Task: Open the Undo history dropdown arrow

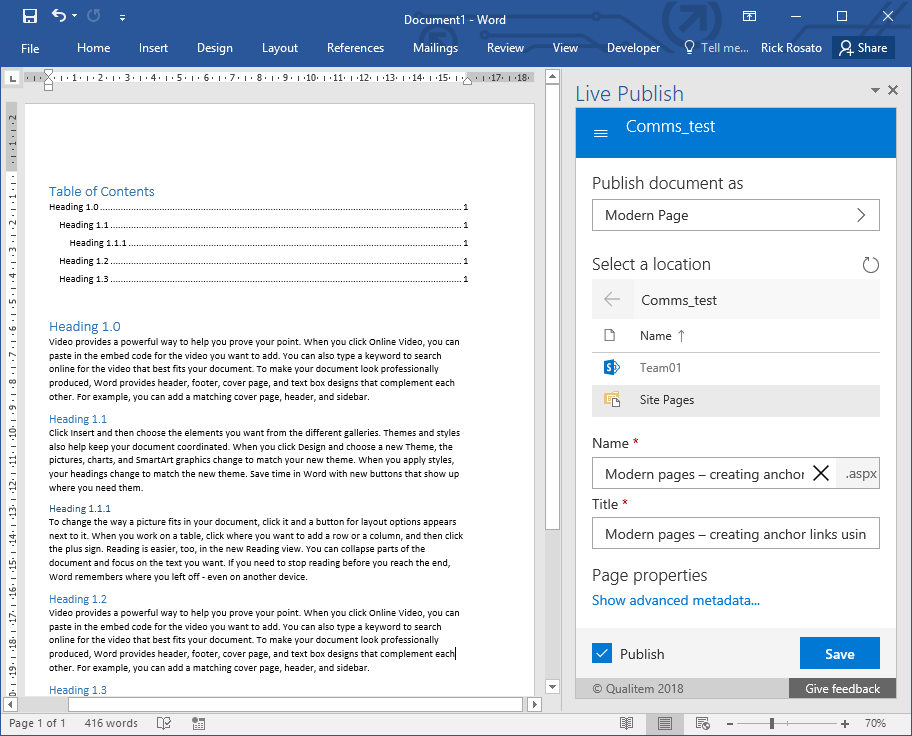Action: 74,16
